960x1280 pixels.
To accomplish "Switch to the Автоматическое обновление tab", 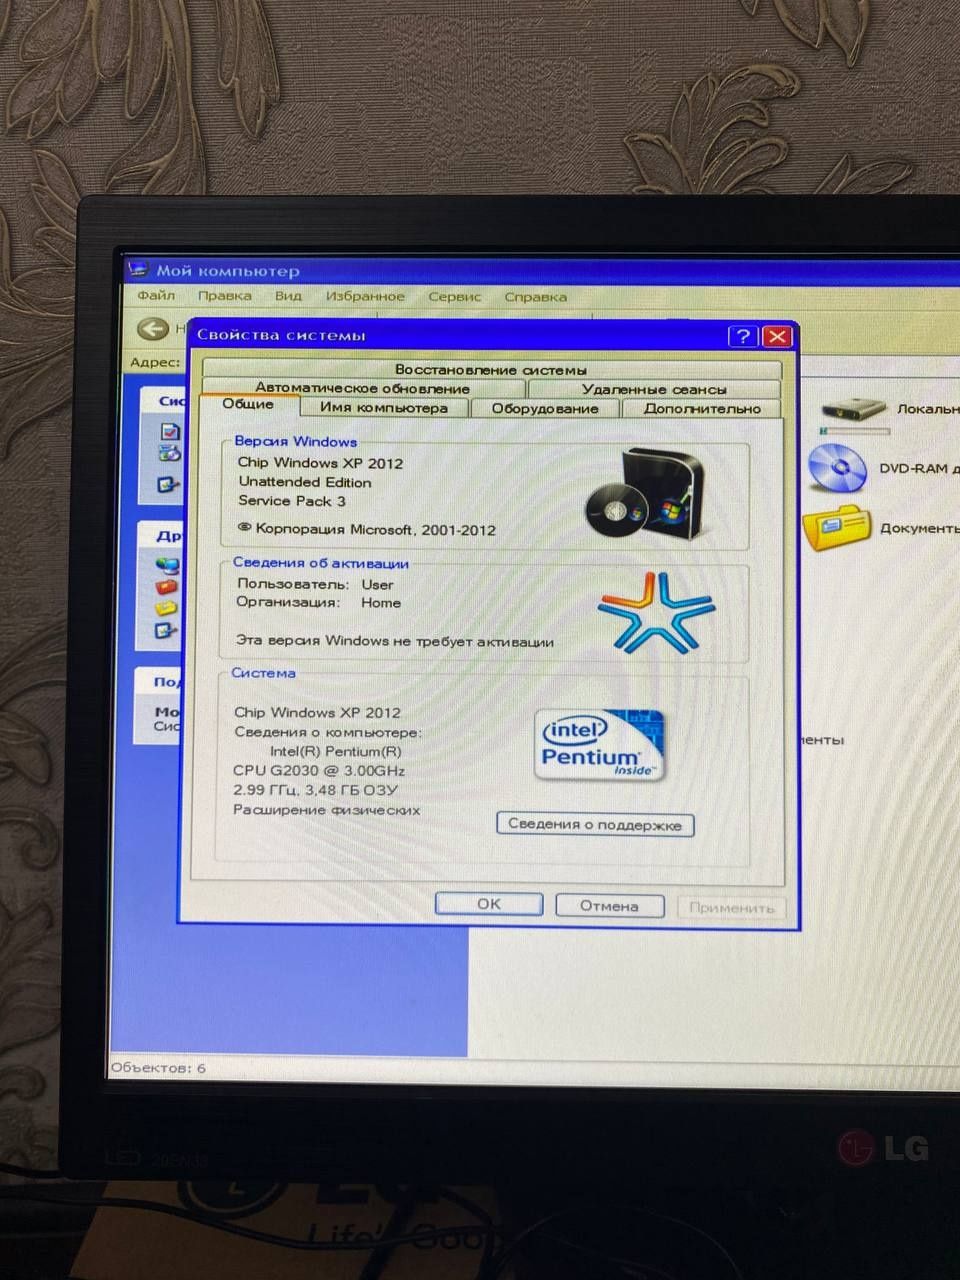I will point(362,388).
